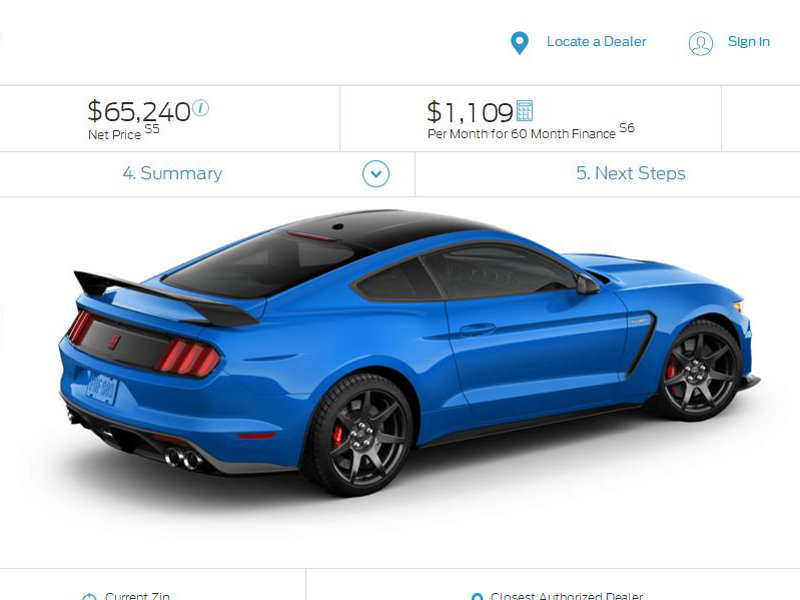Click the Sign In link

748,41
